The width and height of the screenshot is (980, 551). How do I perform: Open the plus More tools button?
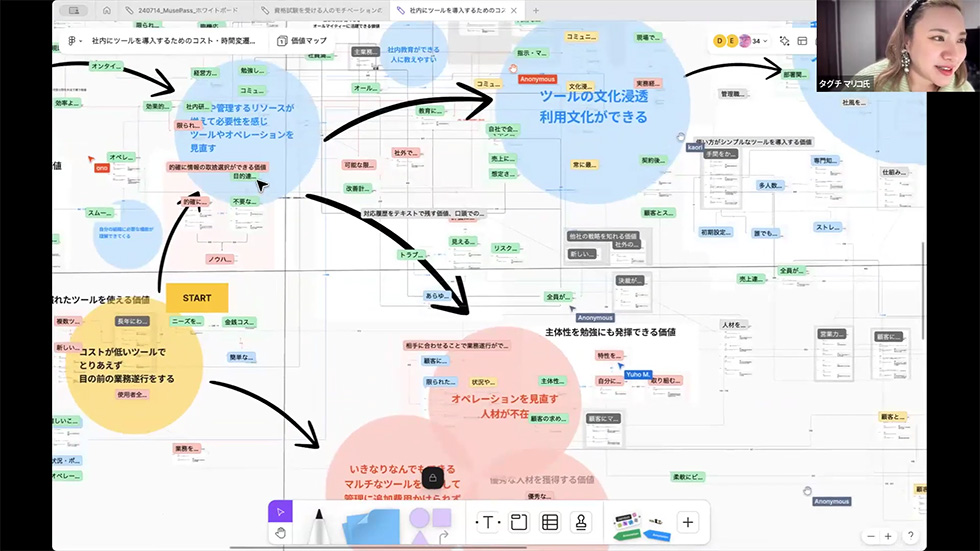688,522
